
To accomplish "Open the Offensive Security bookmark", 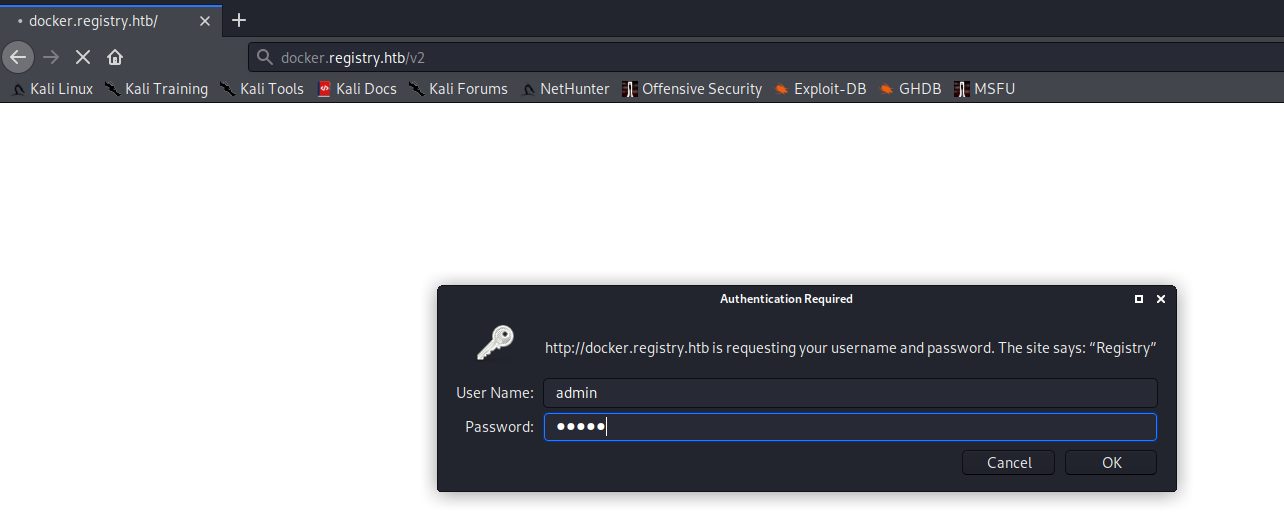I will tap(692, 89).
